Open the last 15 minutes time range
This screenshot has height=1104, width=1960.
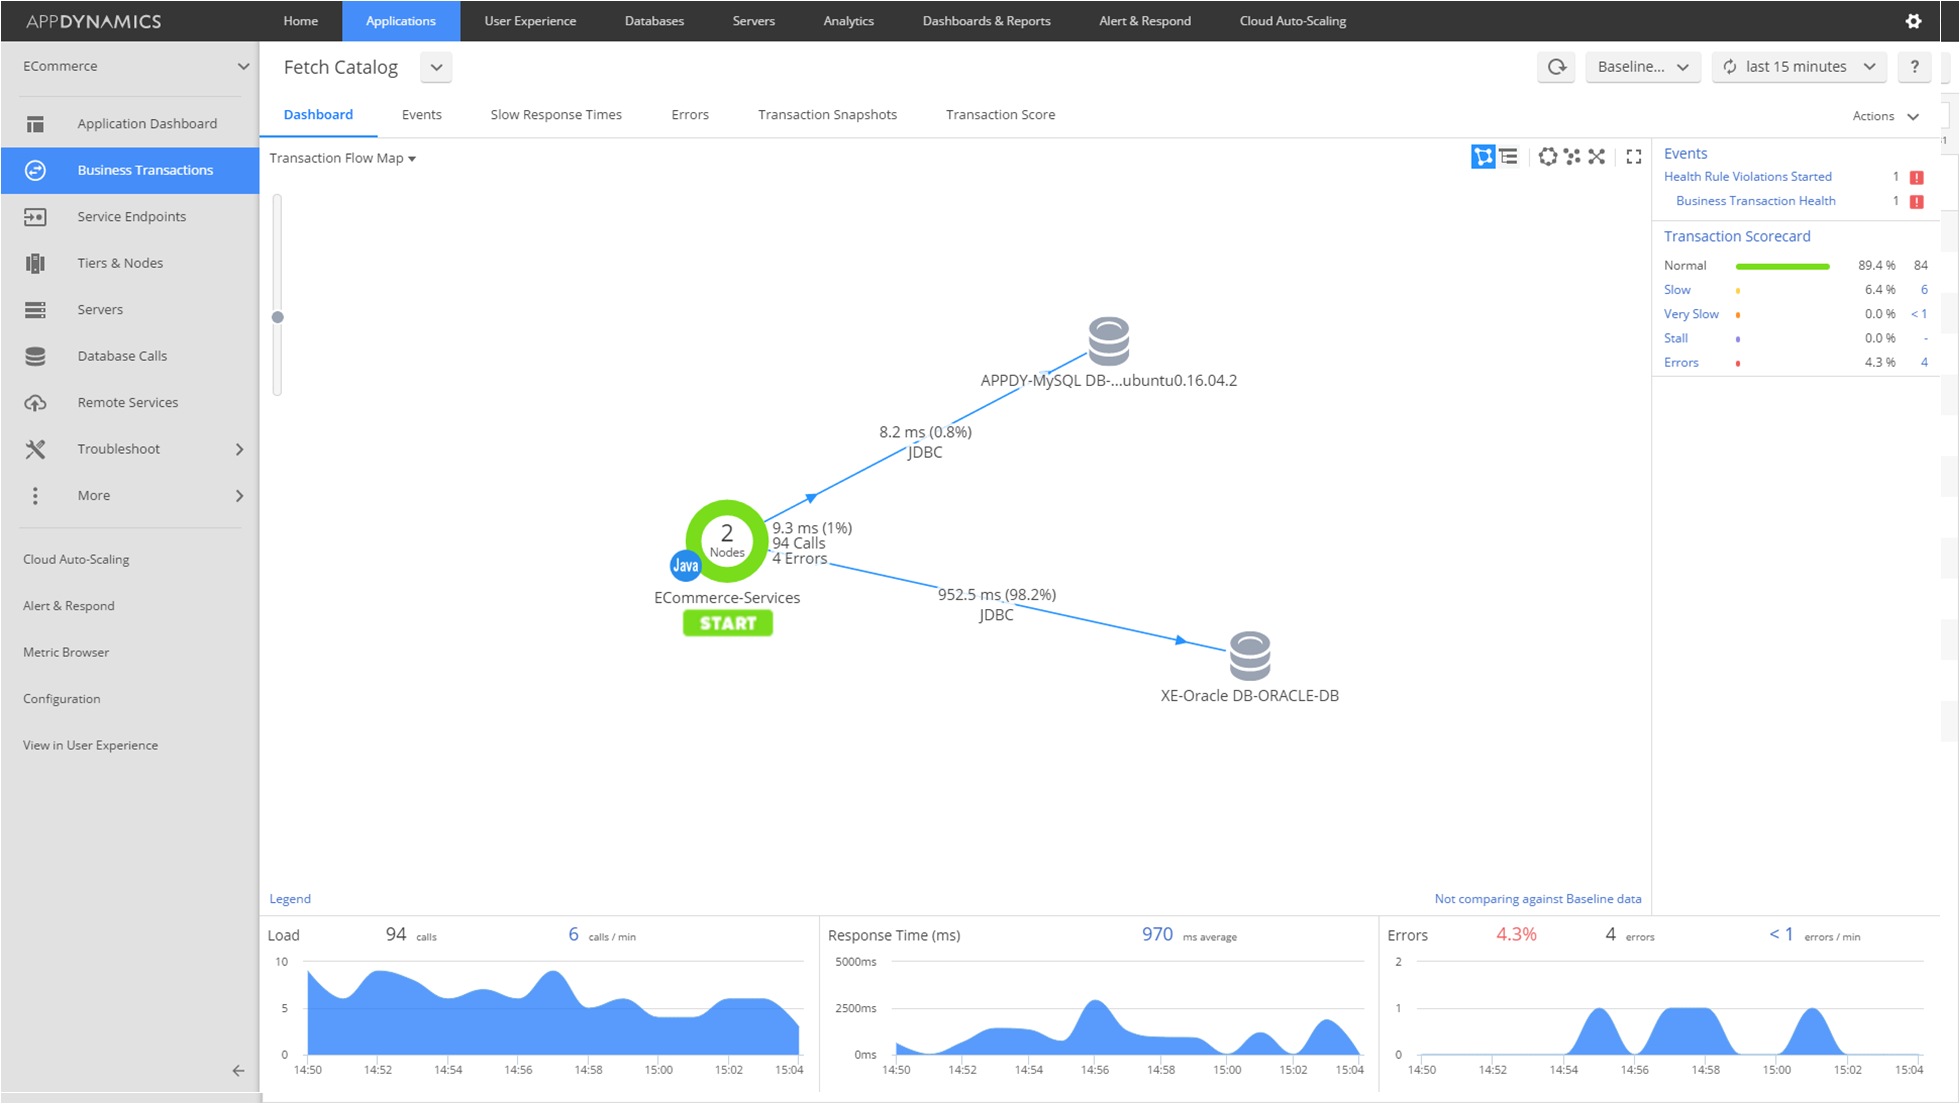(1798, 67)
